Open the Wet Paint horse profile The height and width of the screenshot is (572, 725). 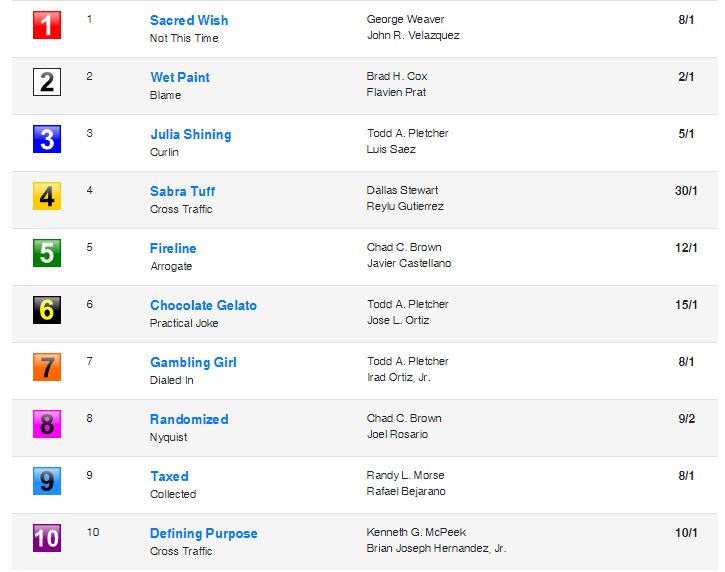pyautogui.click(x=180, y=77)
